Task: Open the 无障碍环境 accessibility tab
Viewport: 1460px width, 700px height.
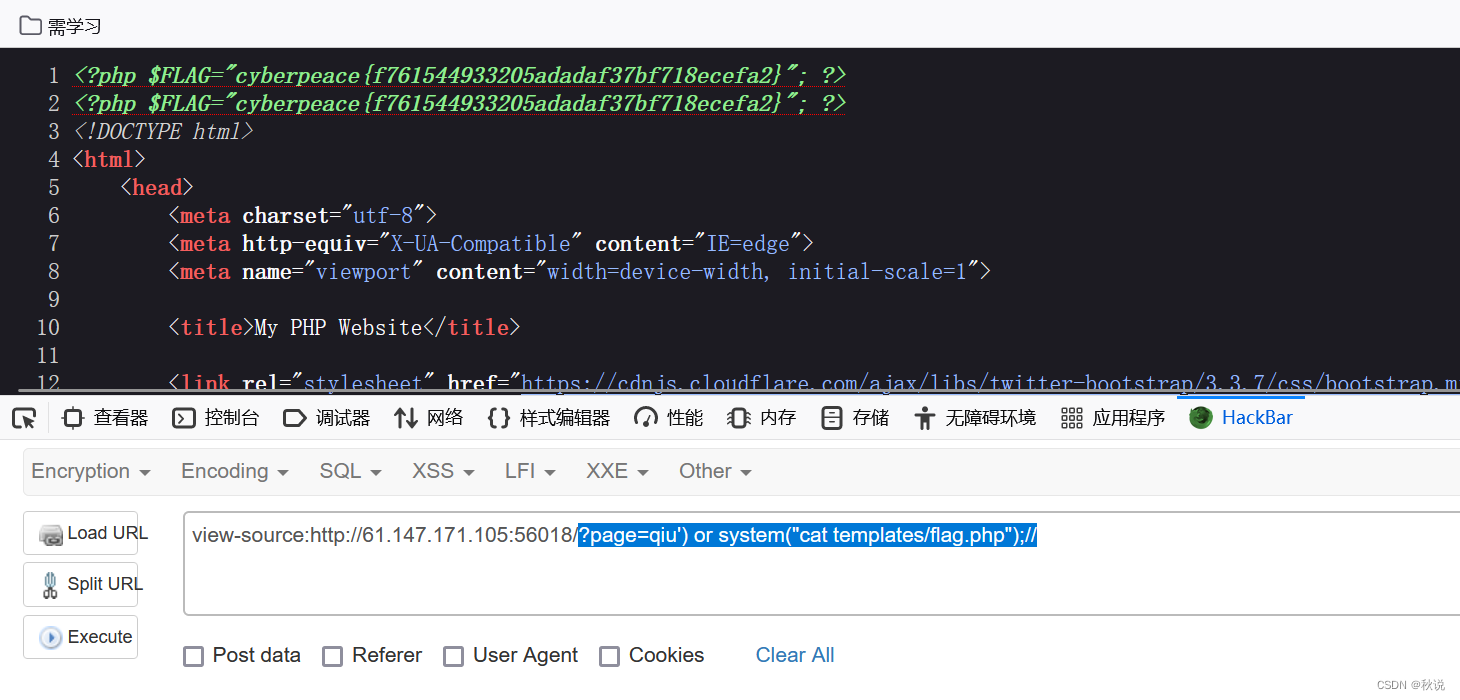Action: [x=975, y=418]
